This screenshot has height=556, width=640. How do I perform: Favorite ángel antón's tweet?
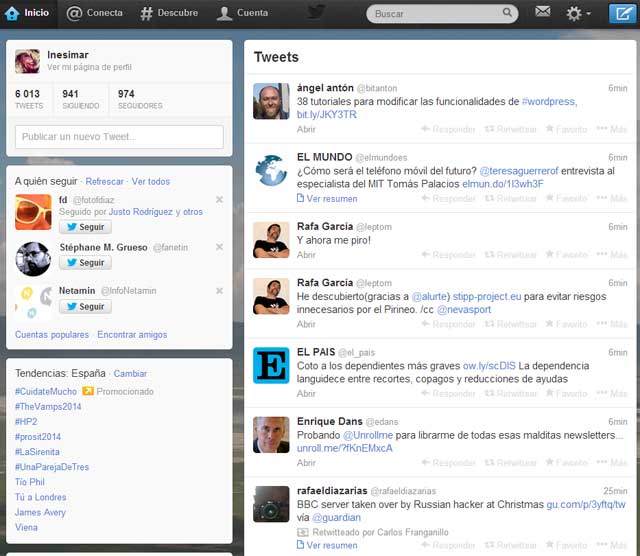[567, 129]
